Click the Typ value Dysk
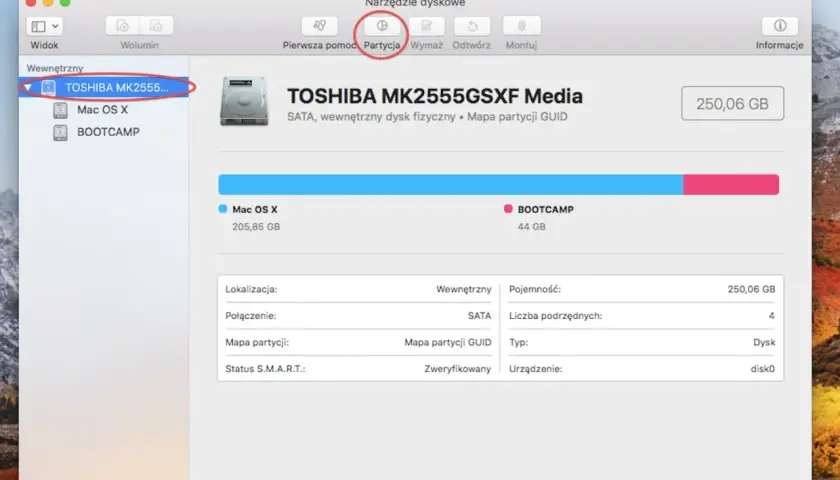 point(764,342)
